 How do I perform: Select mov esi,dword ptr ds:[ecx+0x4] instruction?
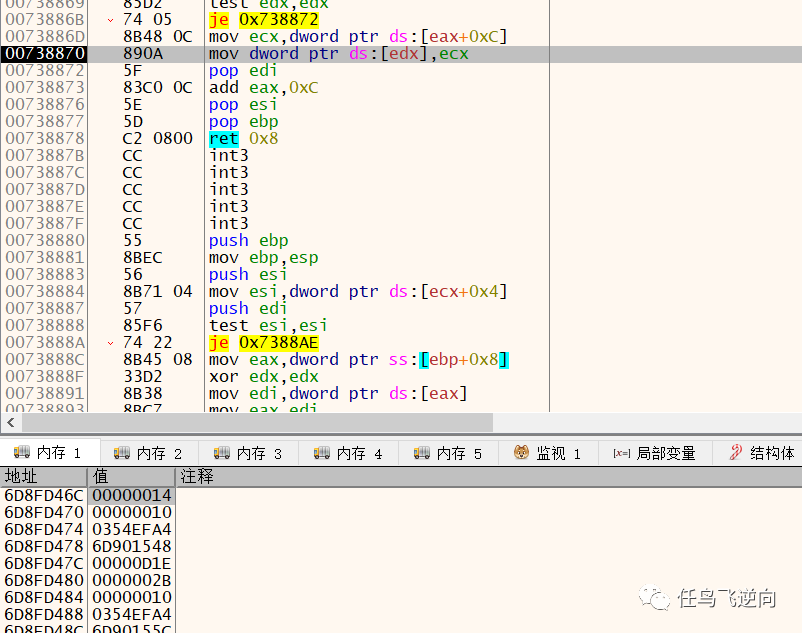pyautogui.click(x=358, y=291)
